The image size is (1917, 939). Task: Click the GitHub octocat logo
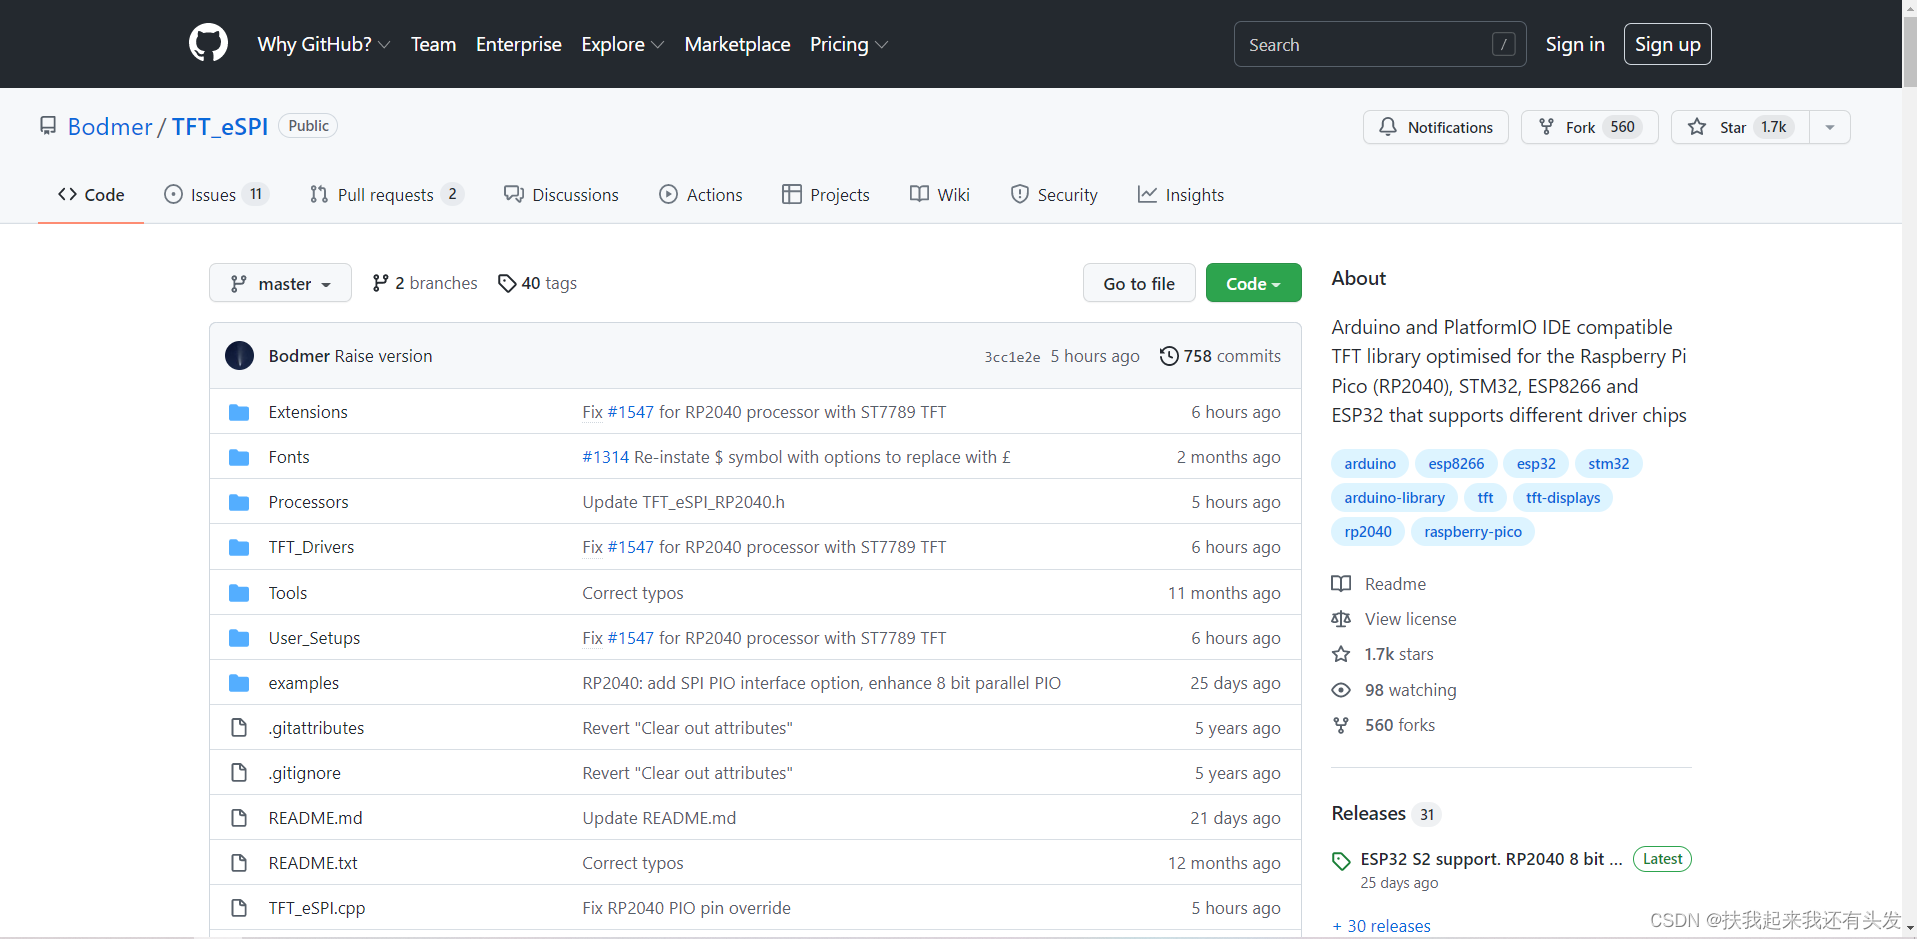[x=208, y=44]
